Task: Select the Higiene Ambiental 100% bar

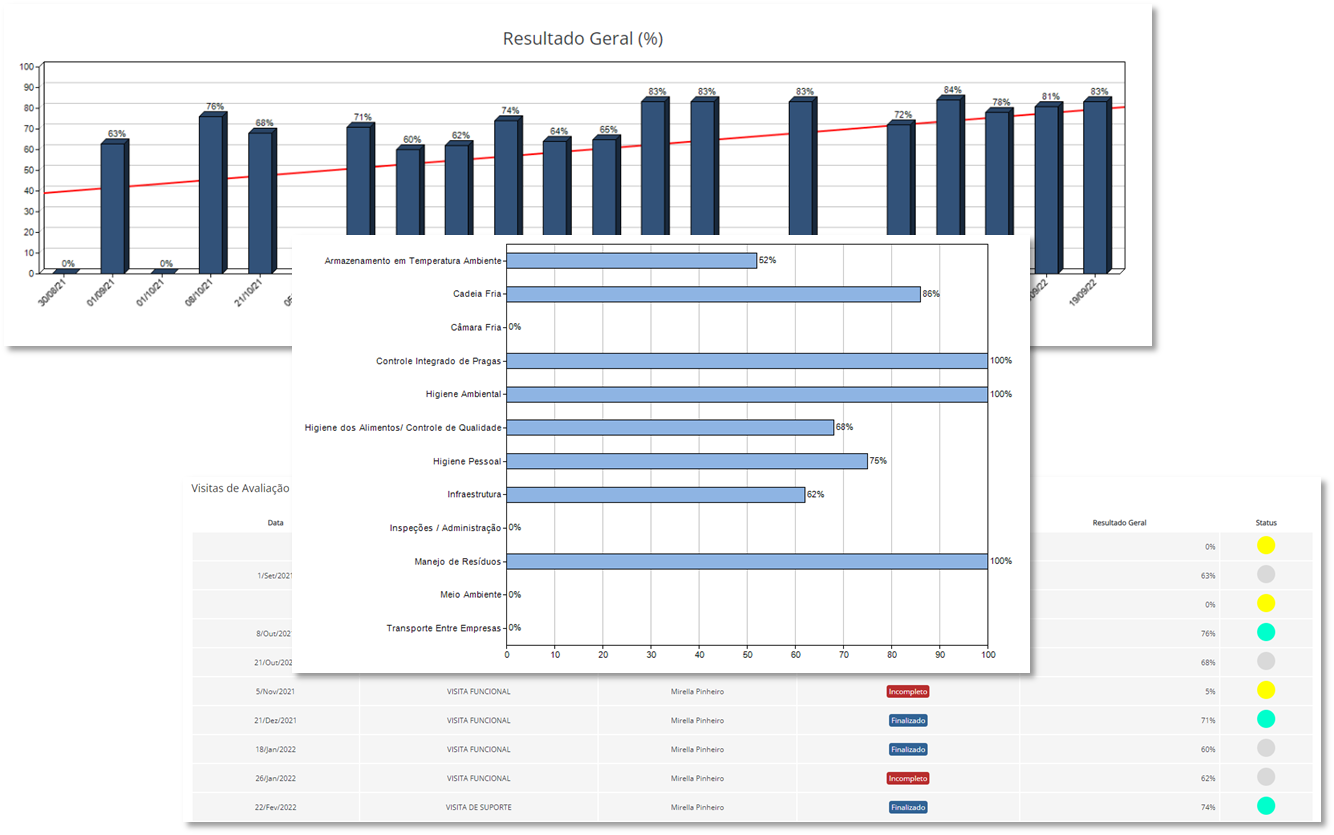Action: (747, 394)
